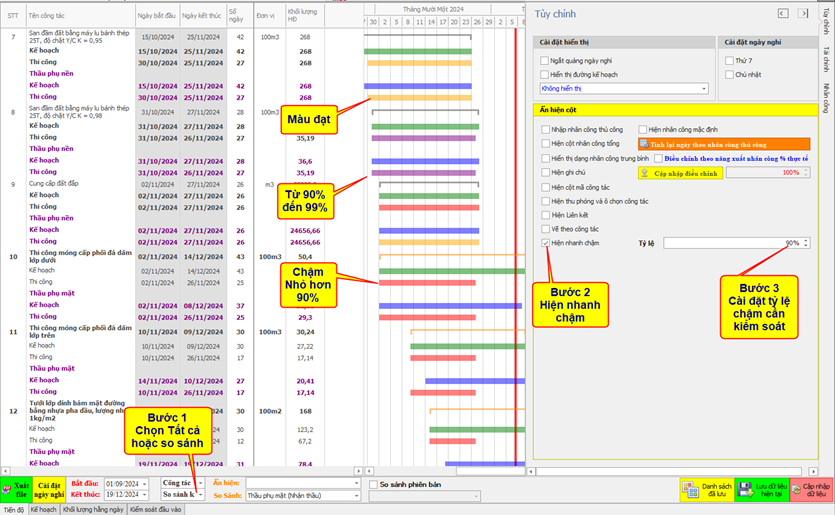Click the right arrow in Tùy chỉnh header
The width and height of the screenshot is (835, 515).
pos(803,13)
